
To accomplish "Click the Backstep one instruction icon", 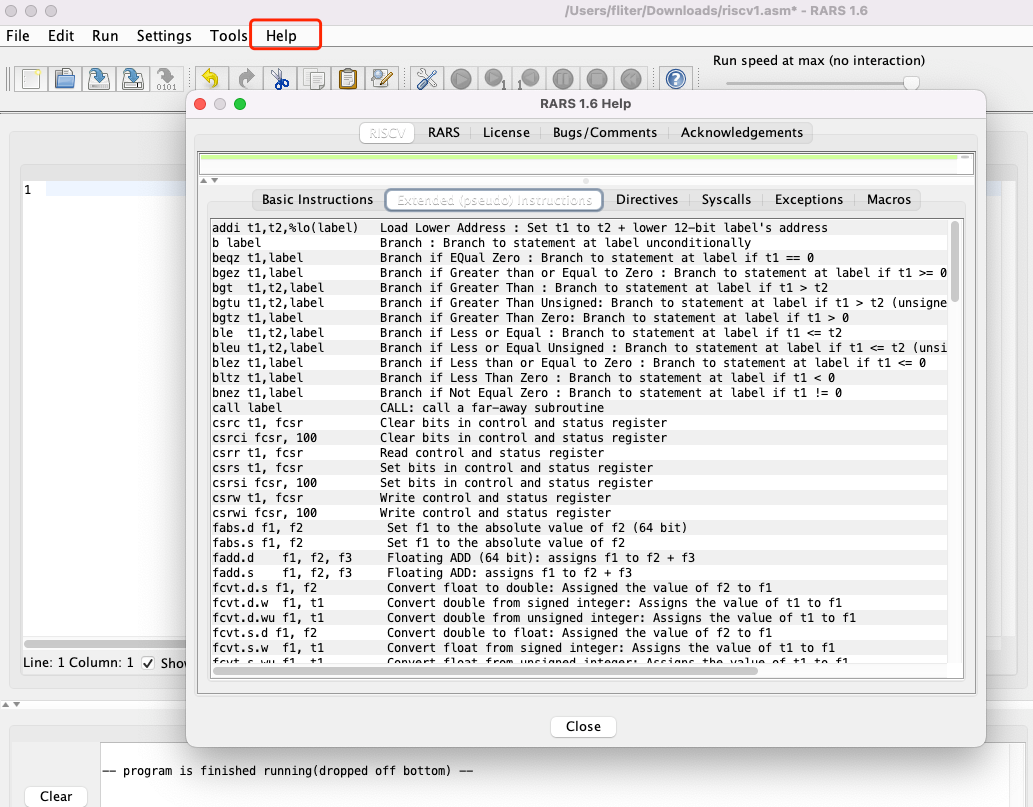I will click(x=528, y=79).
